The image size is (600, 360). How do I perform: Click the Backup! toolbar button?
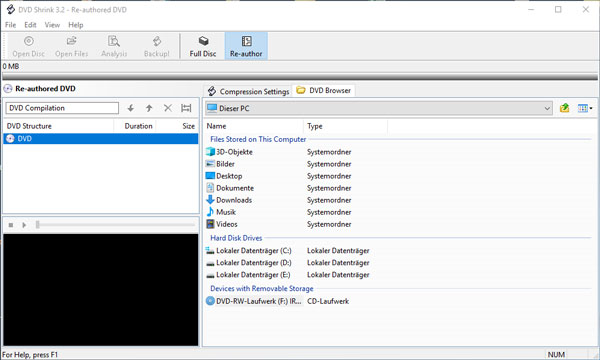157,46
